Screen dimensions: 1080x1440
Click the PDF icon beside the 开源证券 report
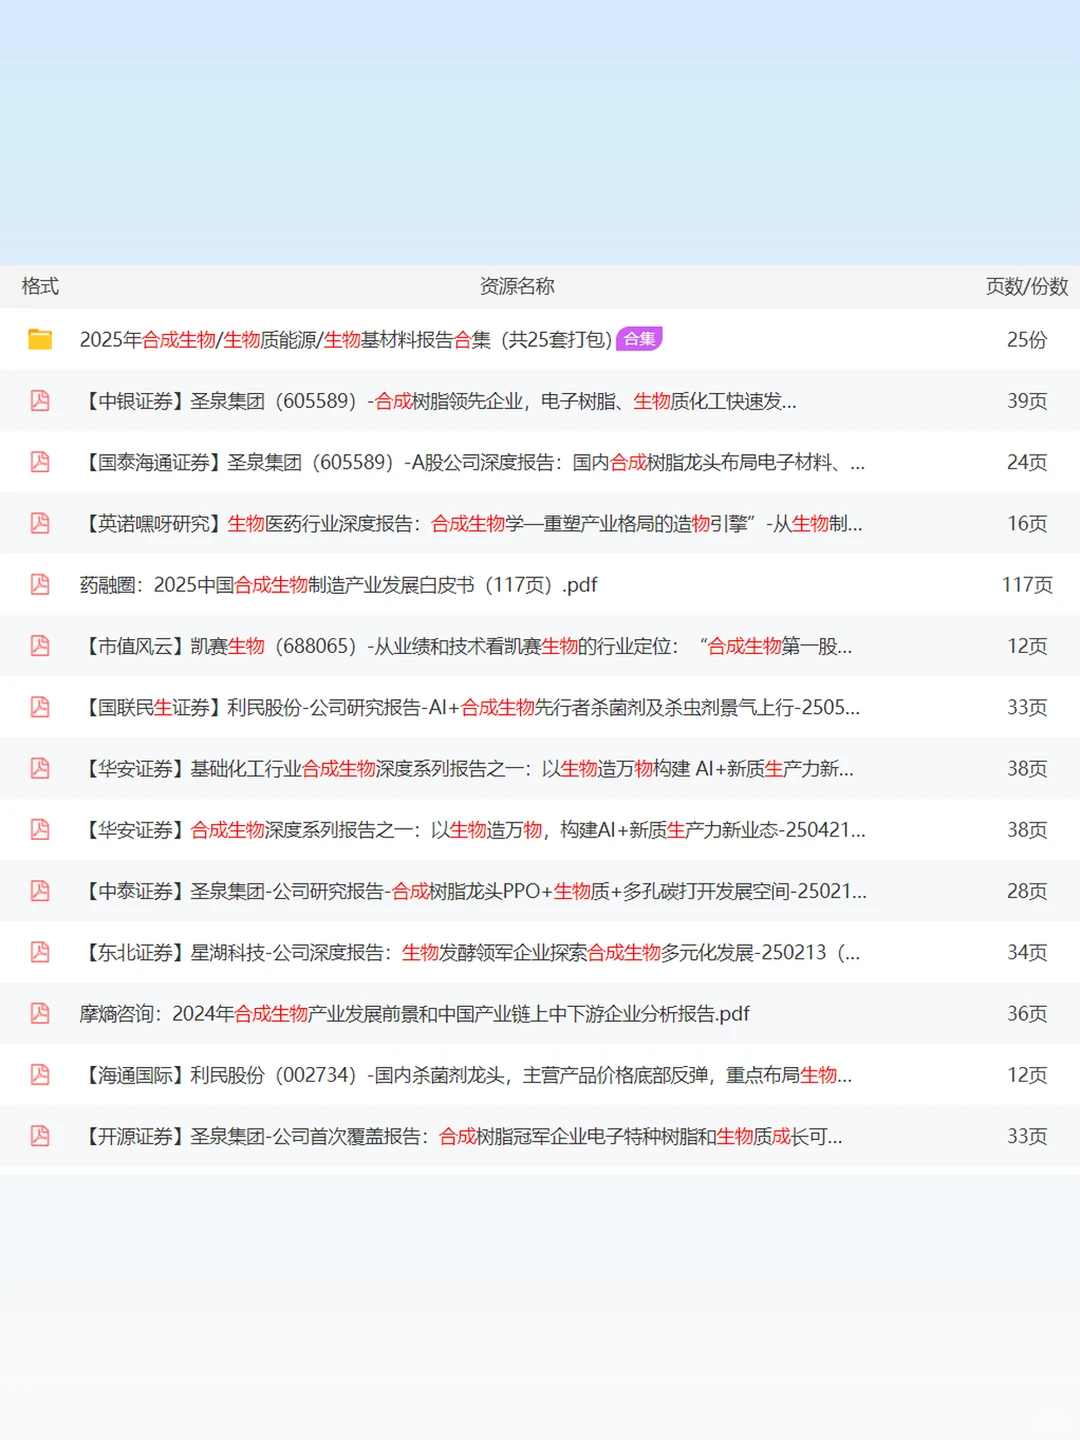tap(40, 1135)
